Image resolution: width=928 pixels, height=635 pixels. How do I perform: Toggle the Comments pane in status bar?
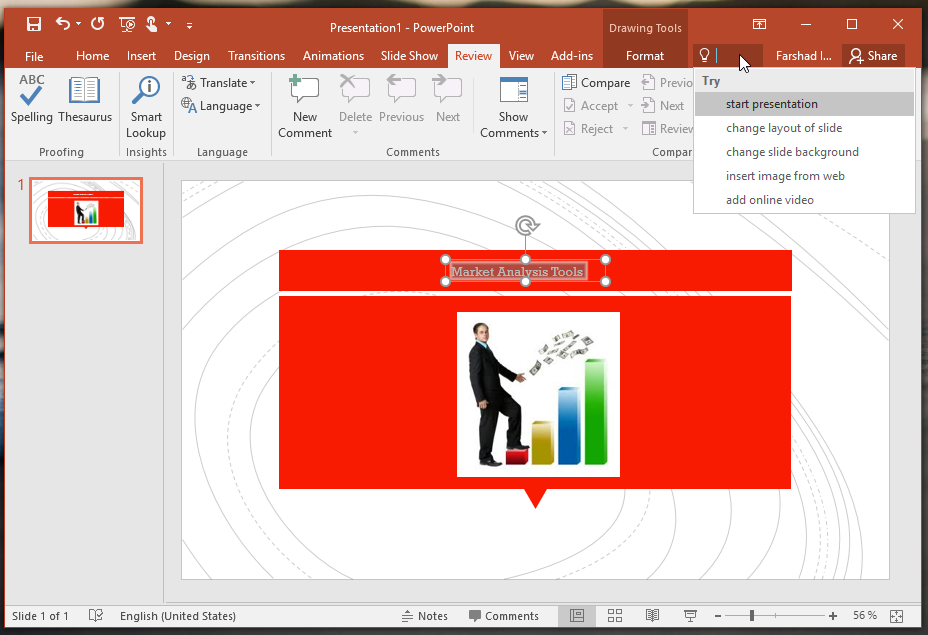coord(504,616)
